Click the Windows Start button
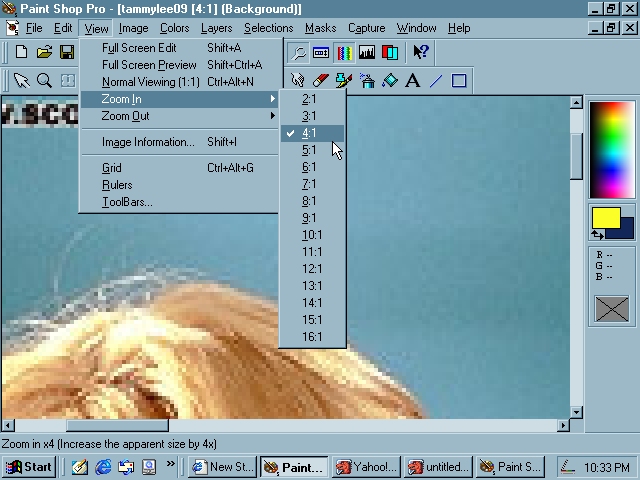 [29, 466]
